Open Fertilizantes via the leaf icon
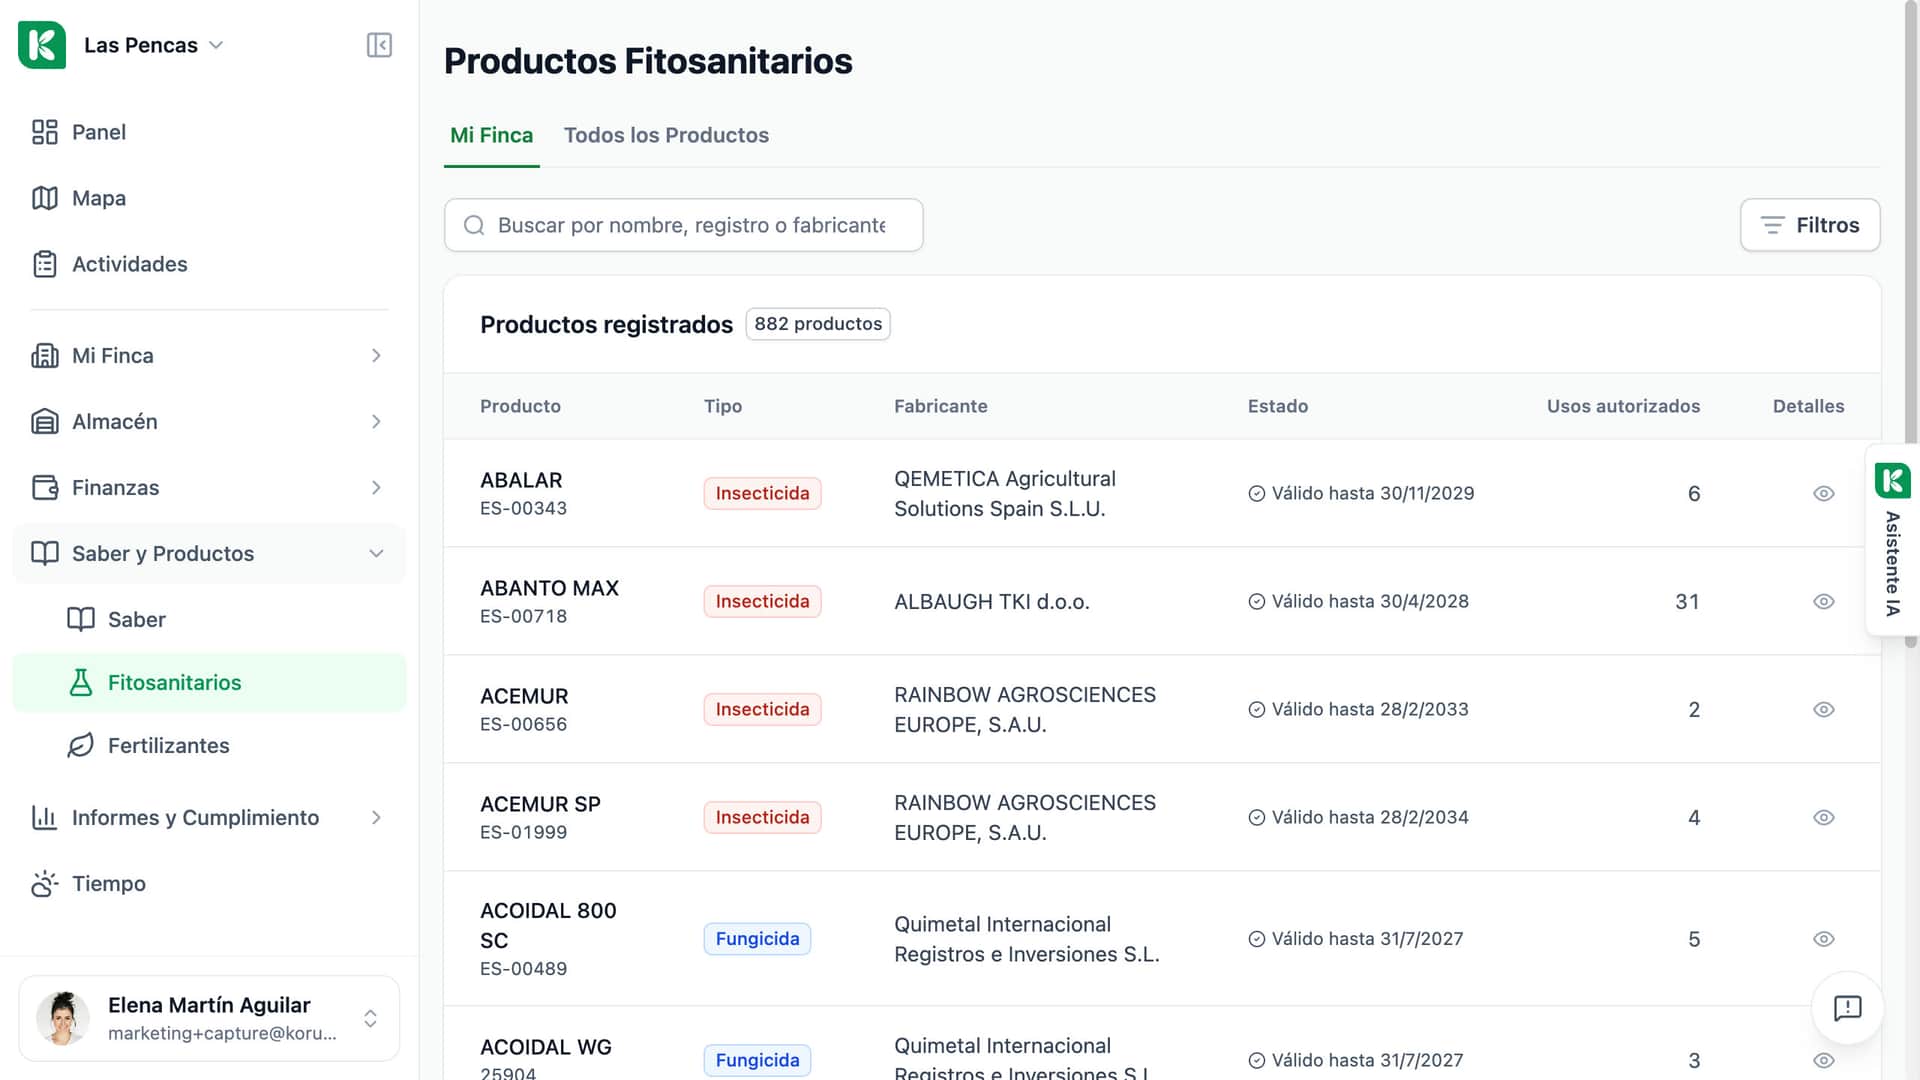 pos(81,745)
